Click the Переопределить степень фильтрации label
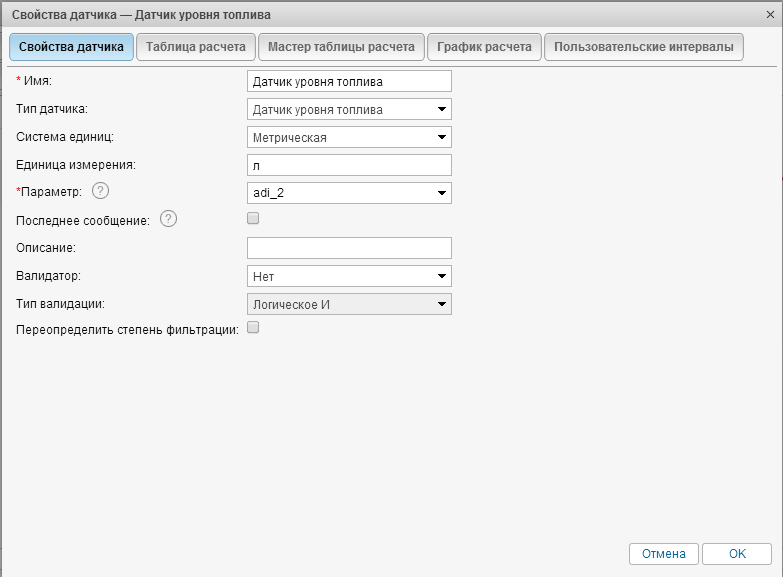This screenshot has width=783, height=577. (x=127, y=330)
